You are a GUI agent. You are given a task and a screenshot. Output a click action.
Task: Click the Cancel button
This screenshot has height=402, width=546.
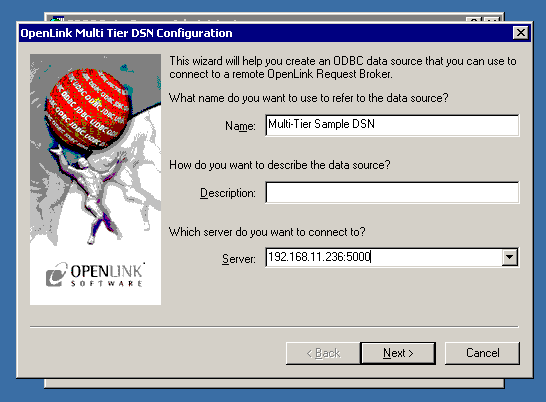point(482,353)
